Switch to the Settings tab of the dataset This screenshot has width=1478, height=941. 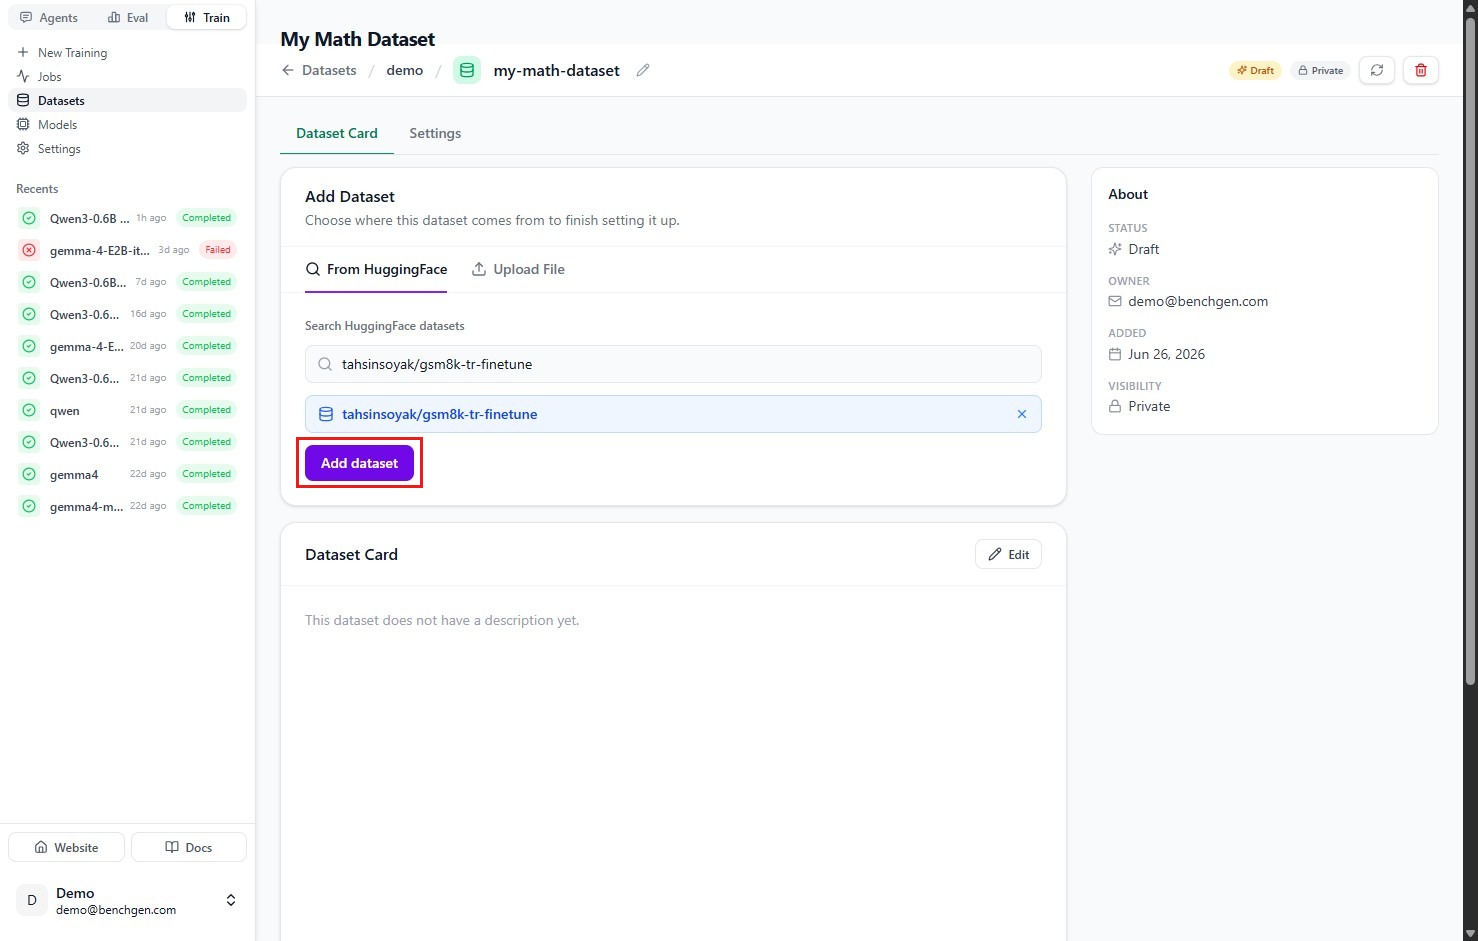tap(435, 133)
